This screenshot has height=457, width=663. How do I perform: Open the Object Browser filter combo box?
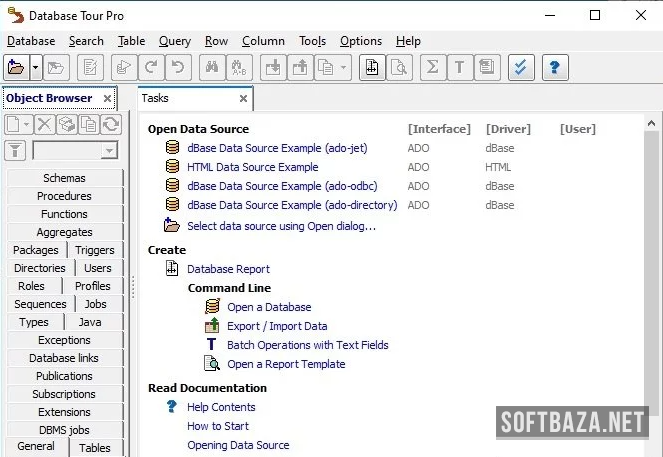tap(75, 150)
